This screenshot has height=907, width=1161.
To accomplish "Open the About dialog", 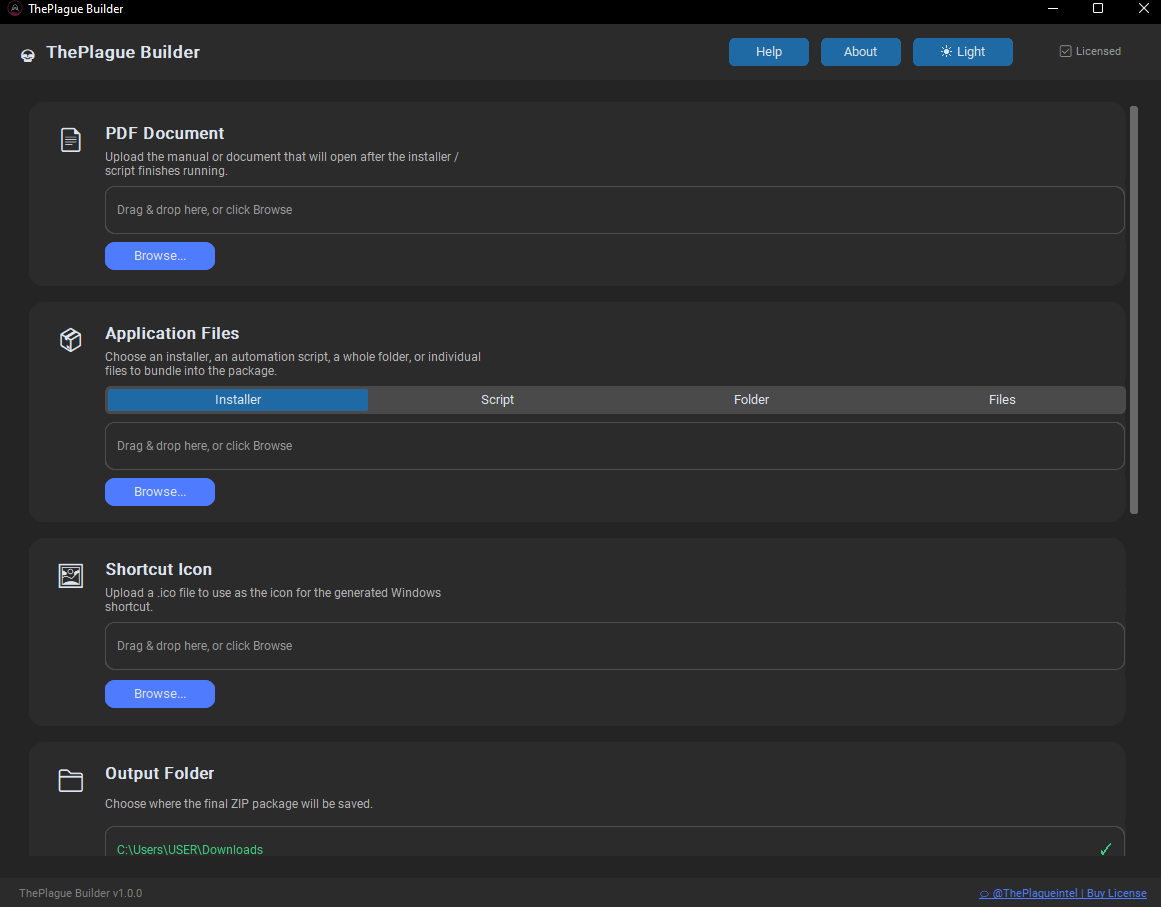I will point(860,52).
